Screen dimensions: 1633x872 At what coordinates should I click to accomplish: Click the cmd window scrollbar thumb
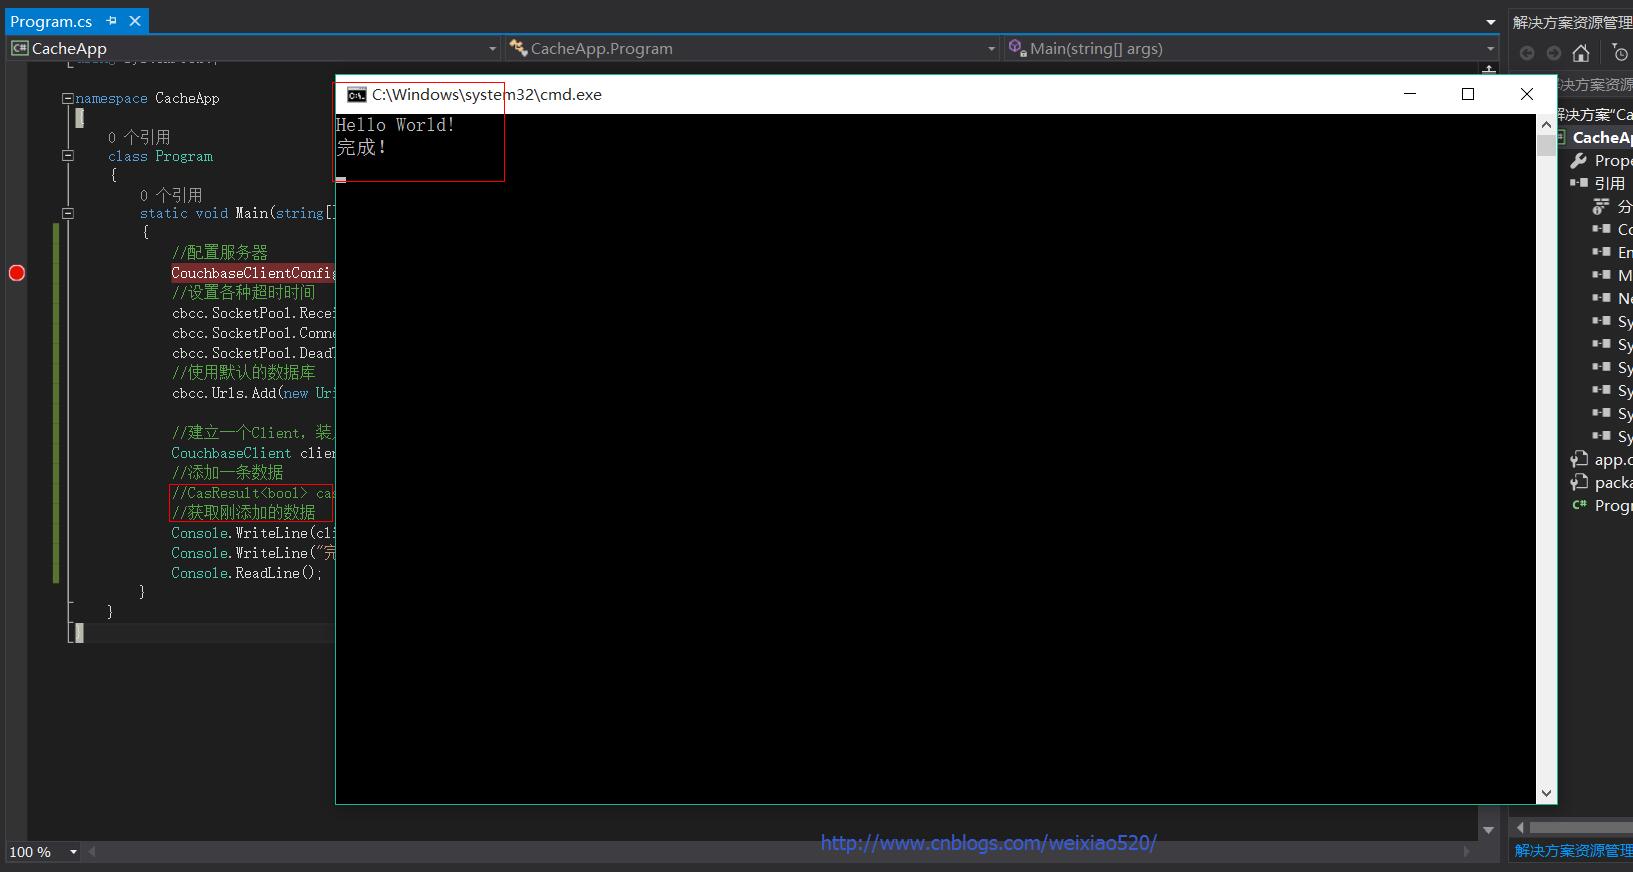click(1546, 146)
